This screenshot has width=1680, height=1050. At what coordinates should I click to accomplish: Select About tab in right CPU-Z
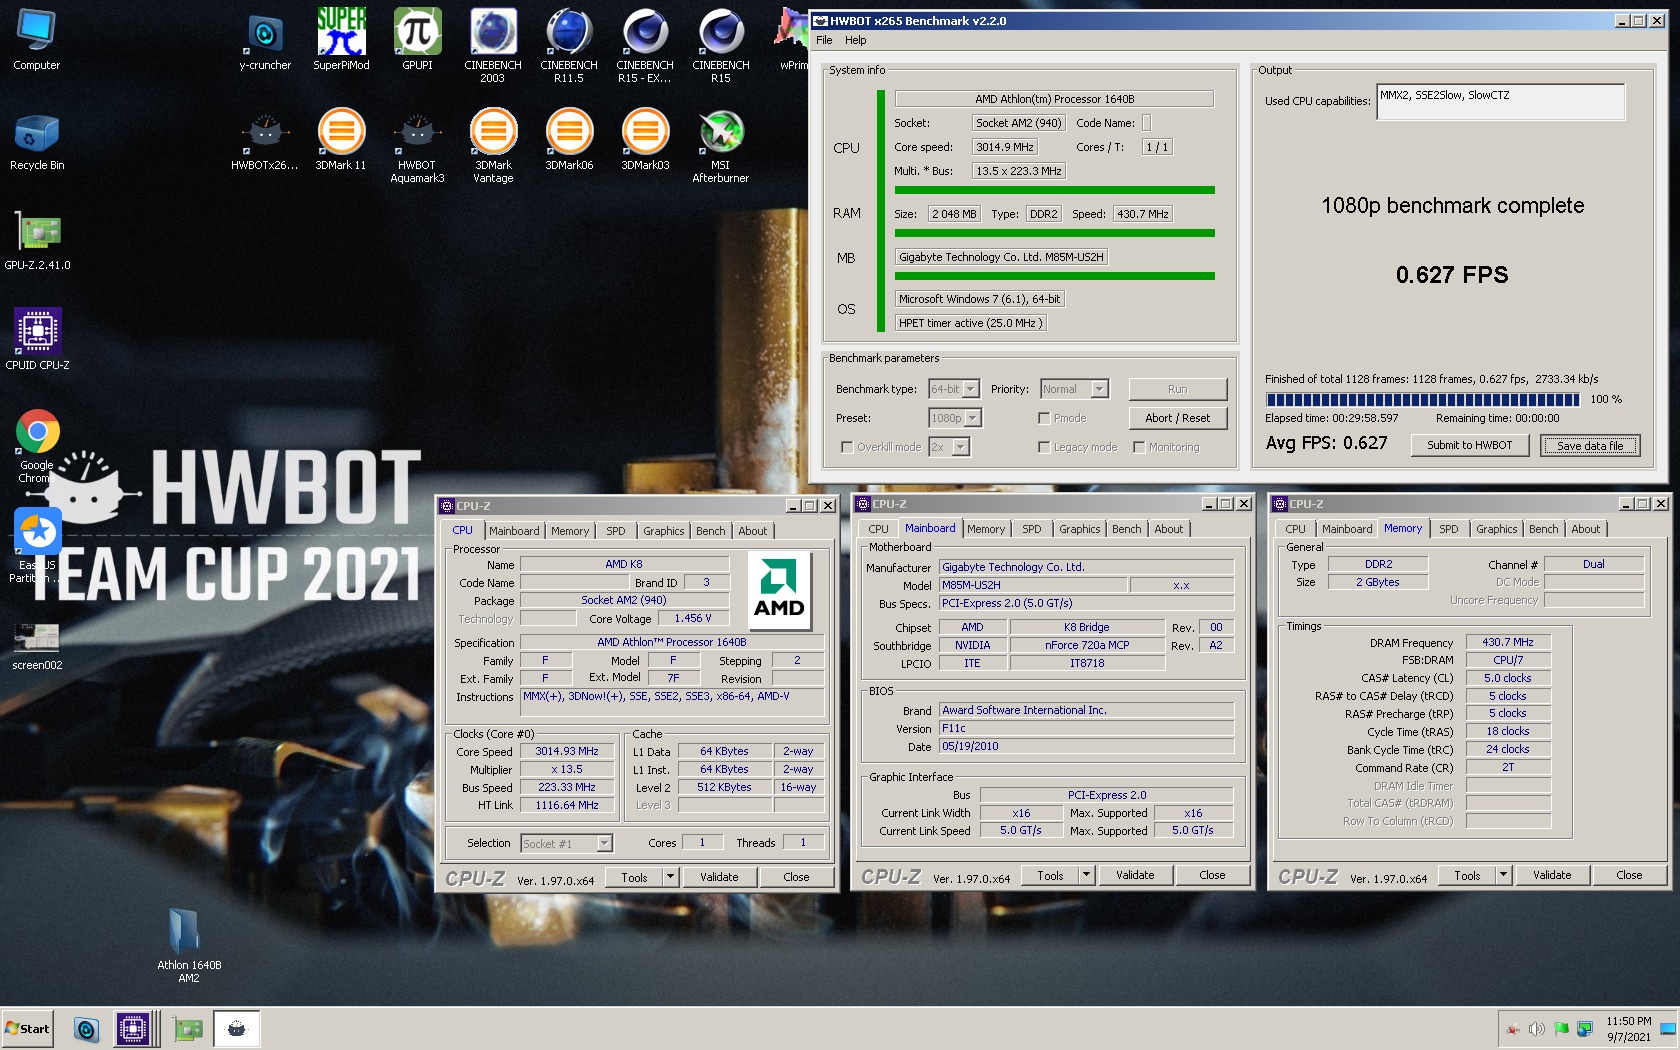coord(1585,529)
